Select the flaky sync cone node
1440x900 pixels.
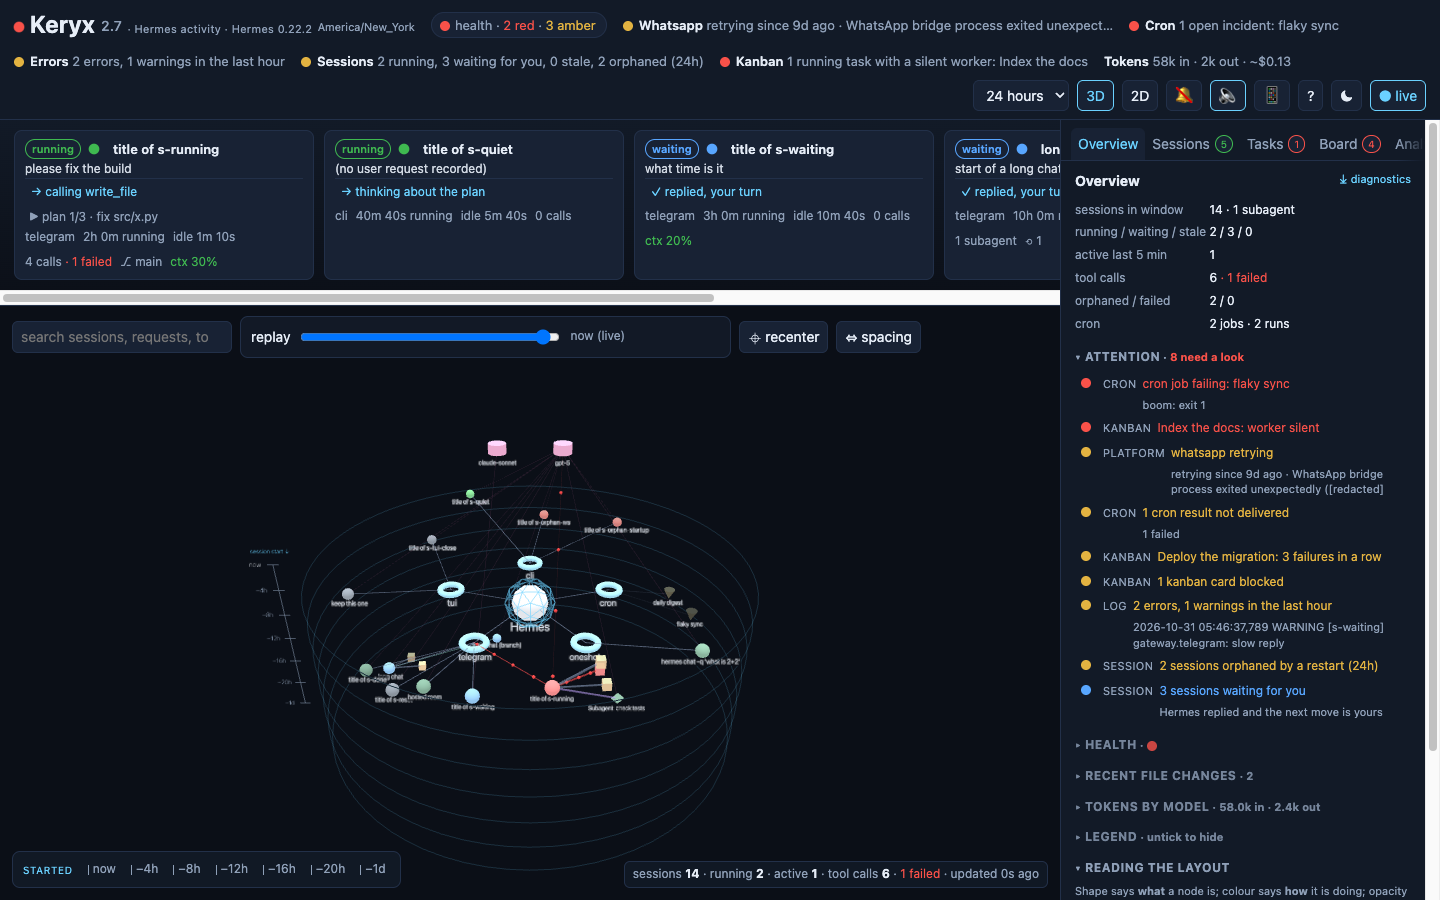pyautogui.click(x=691, y=613)
